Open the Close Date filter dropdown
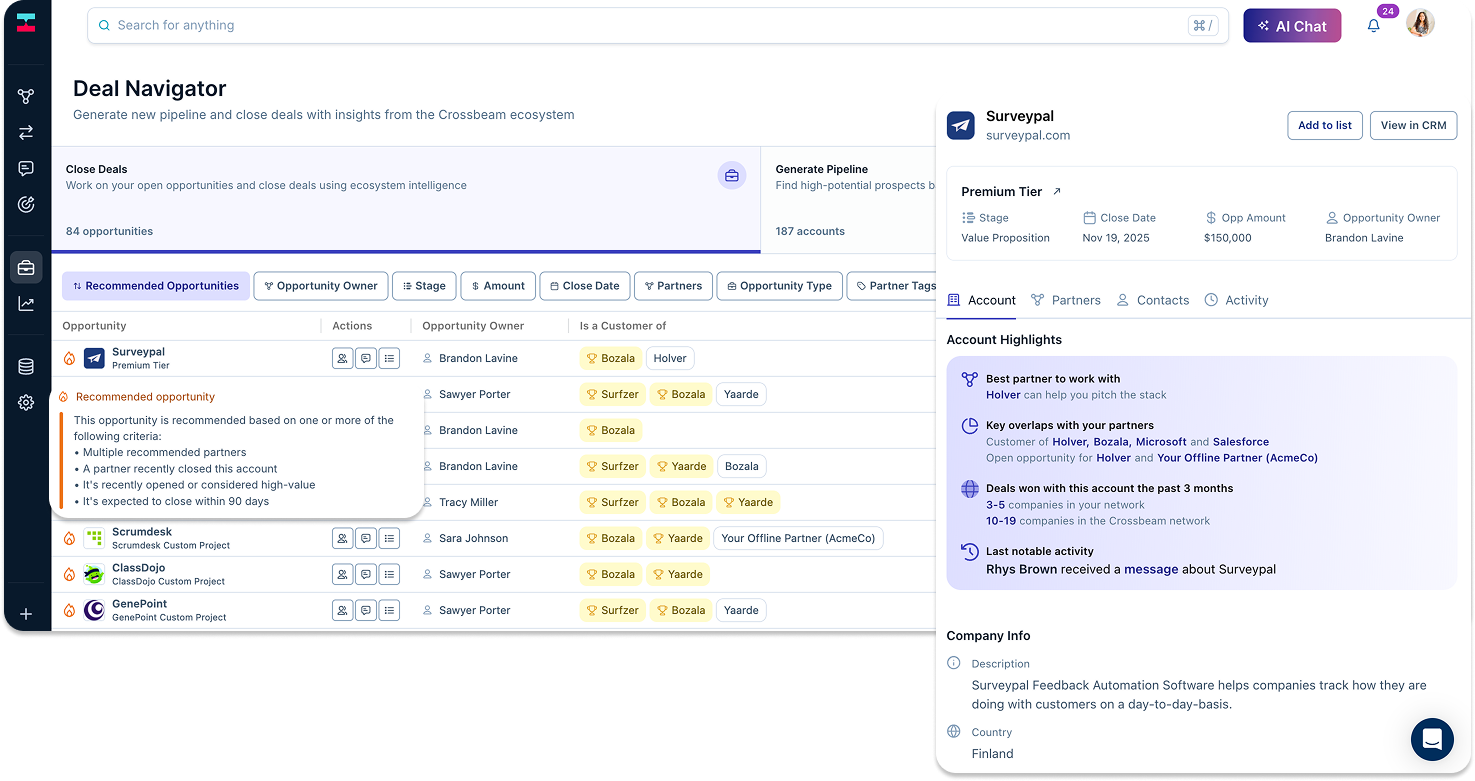The image size is (1475, 781). pos(585,286)
